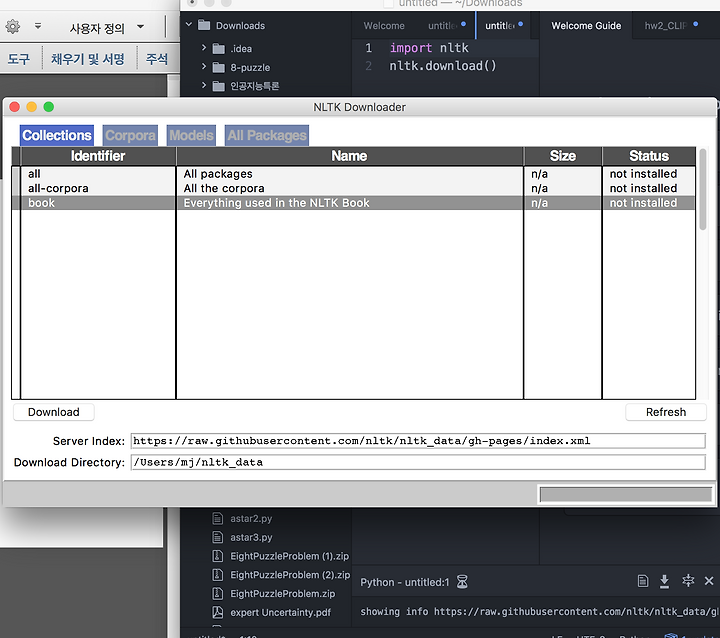Click the EightPuzzleProblem.zip archive icon
This screenshot has width=720, height=638.
tap(217, 593)
